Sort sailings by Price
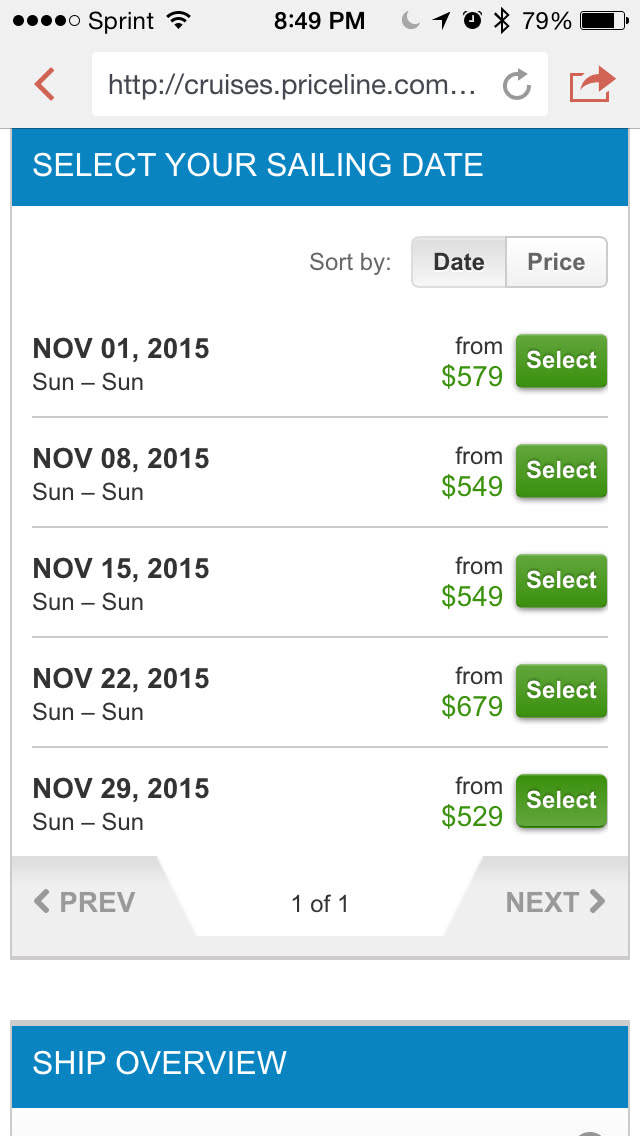640x1136 pixels. 556,262
